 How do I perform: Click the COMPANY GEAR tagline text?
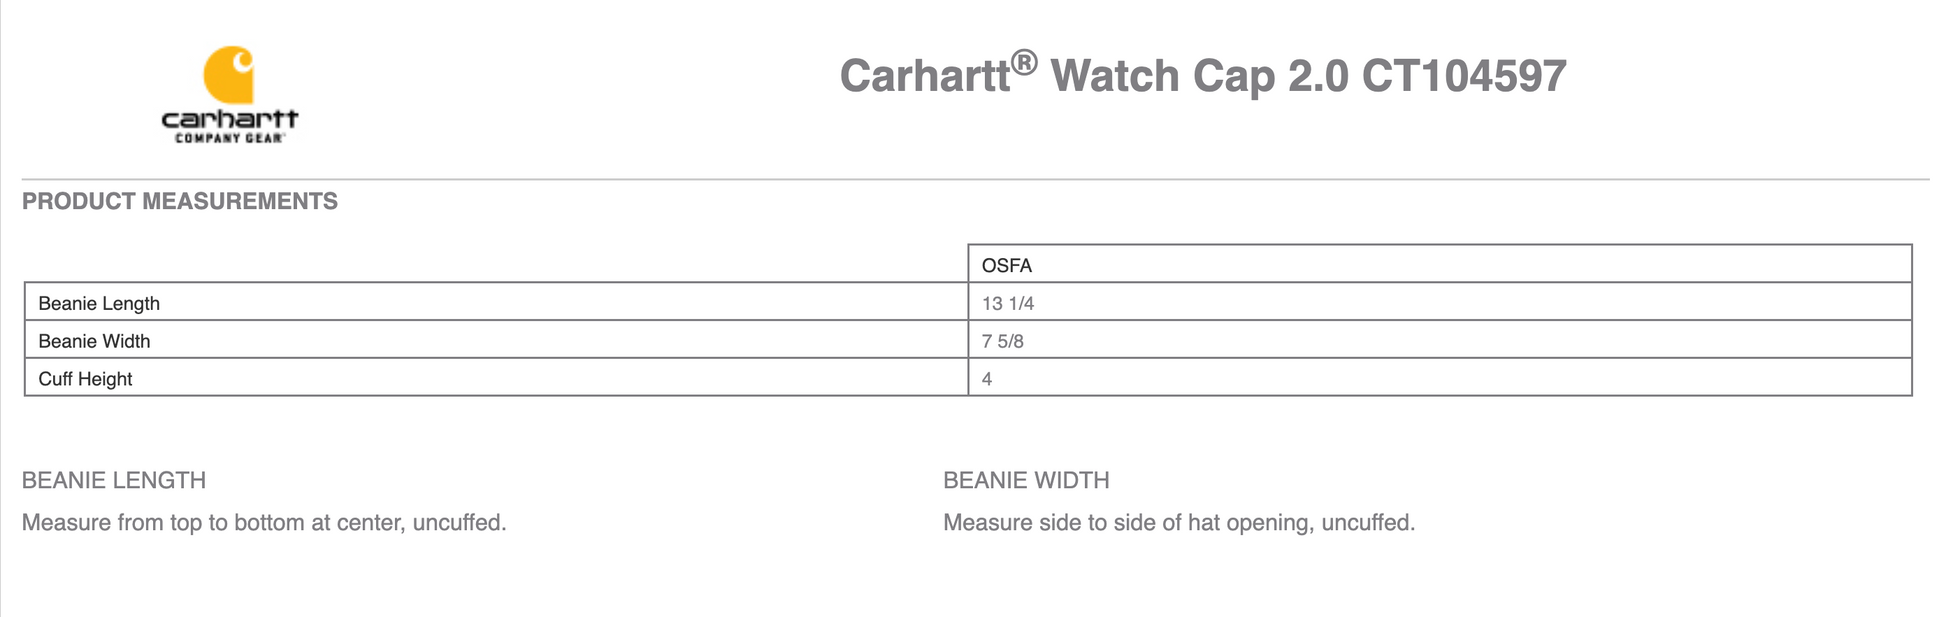click(230, 138)
